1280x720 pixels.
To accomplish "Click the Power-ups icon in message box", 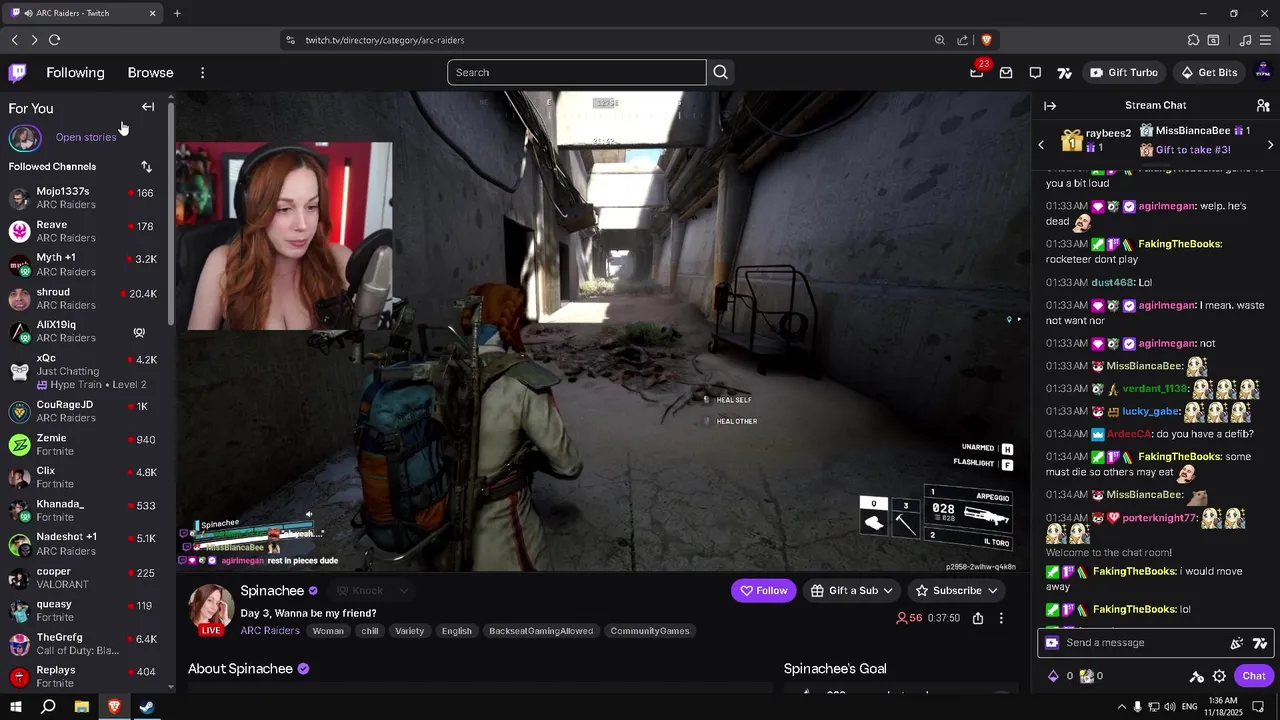I will [x=1052, y=643].
